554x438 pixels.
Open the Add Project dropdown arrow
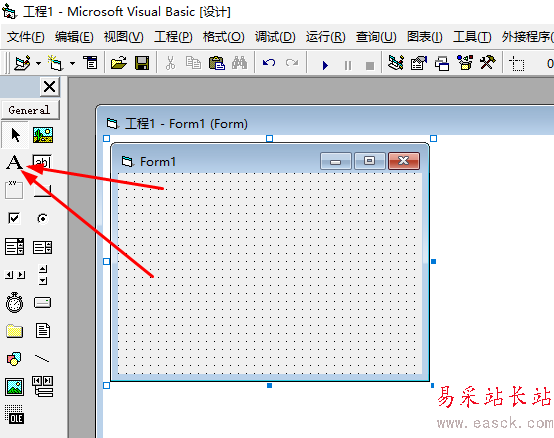(38, 64)
